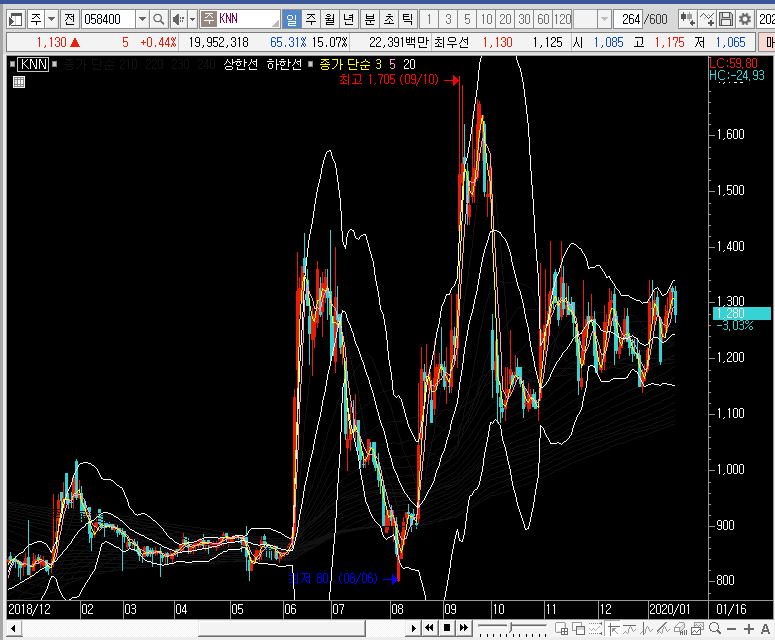Expand the 주 market type dropdown arrow

click(x=51, y=20)
